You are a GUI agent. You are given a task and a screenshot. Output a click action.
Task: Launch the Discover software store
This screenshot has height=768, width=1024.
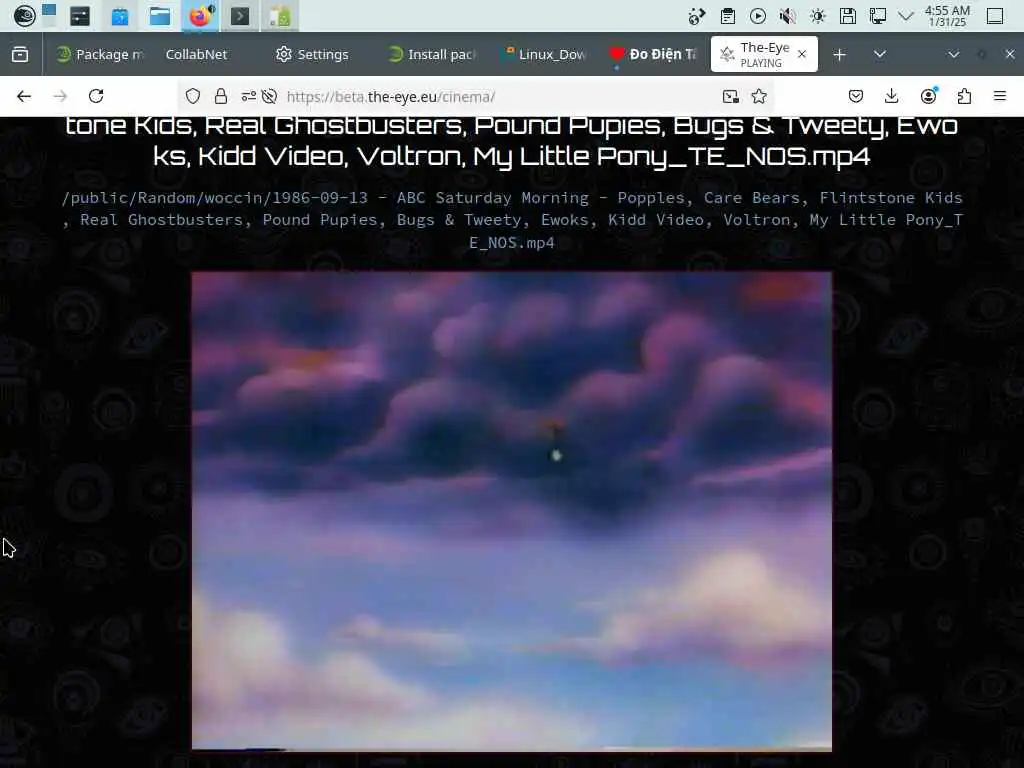(120, 16)
